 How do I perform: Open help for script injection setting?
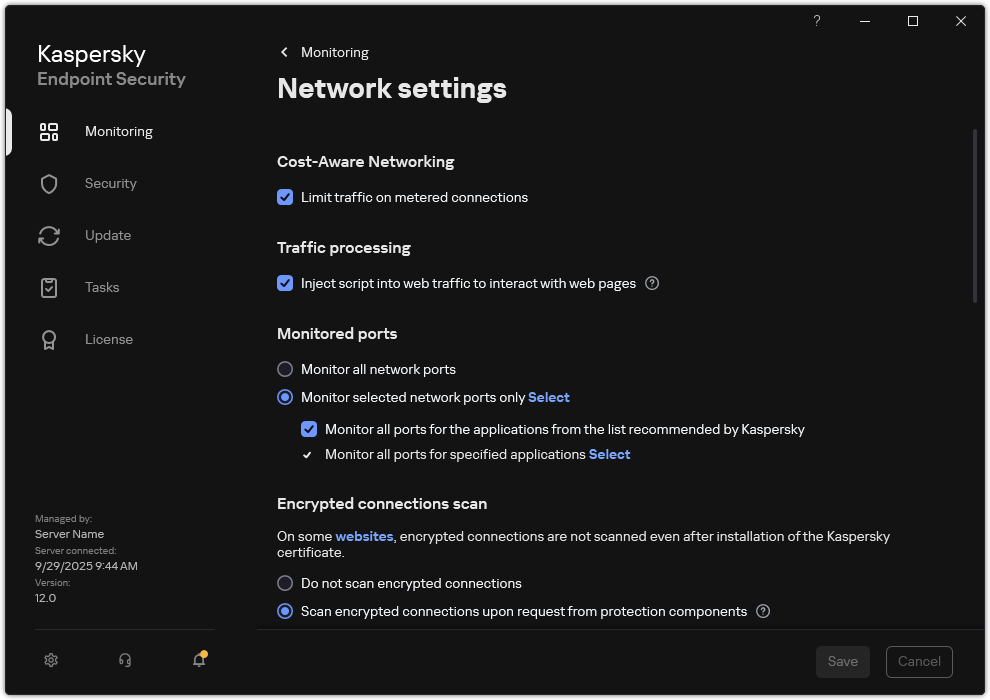(x=651, y=283)
